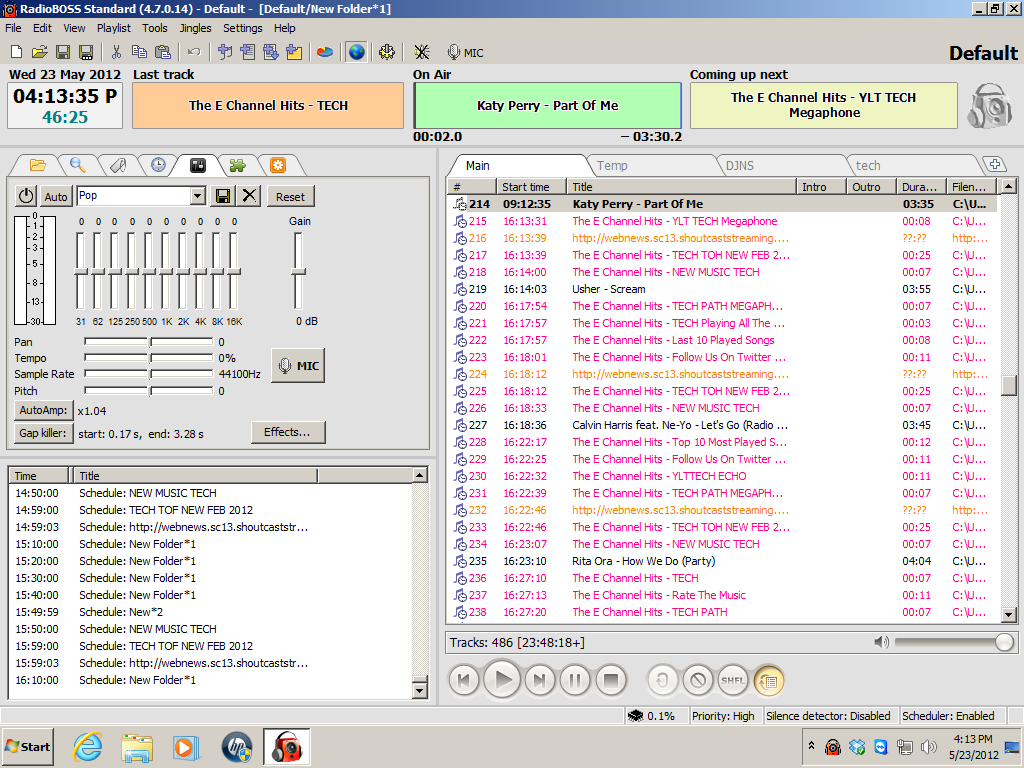Paste tracks with the clipboard icon
This screenshot has height=768, width=1024.
point(163,52)
